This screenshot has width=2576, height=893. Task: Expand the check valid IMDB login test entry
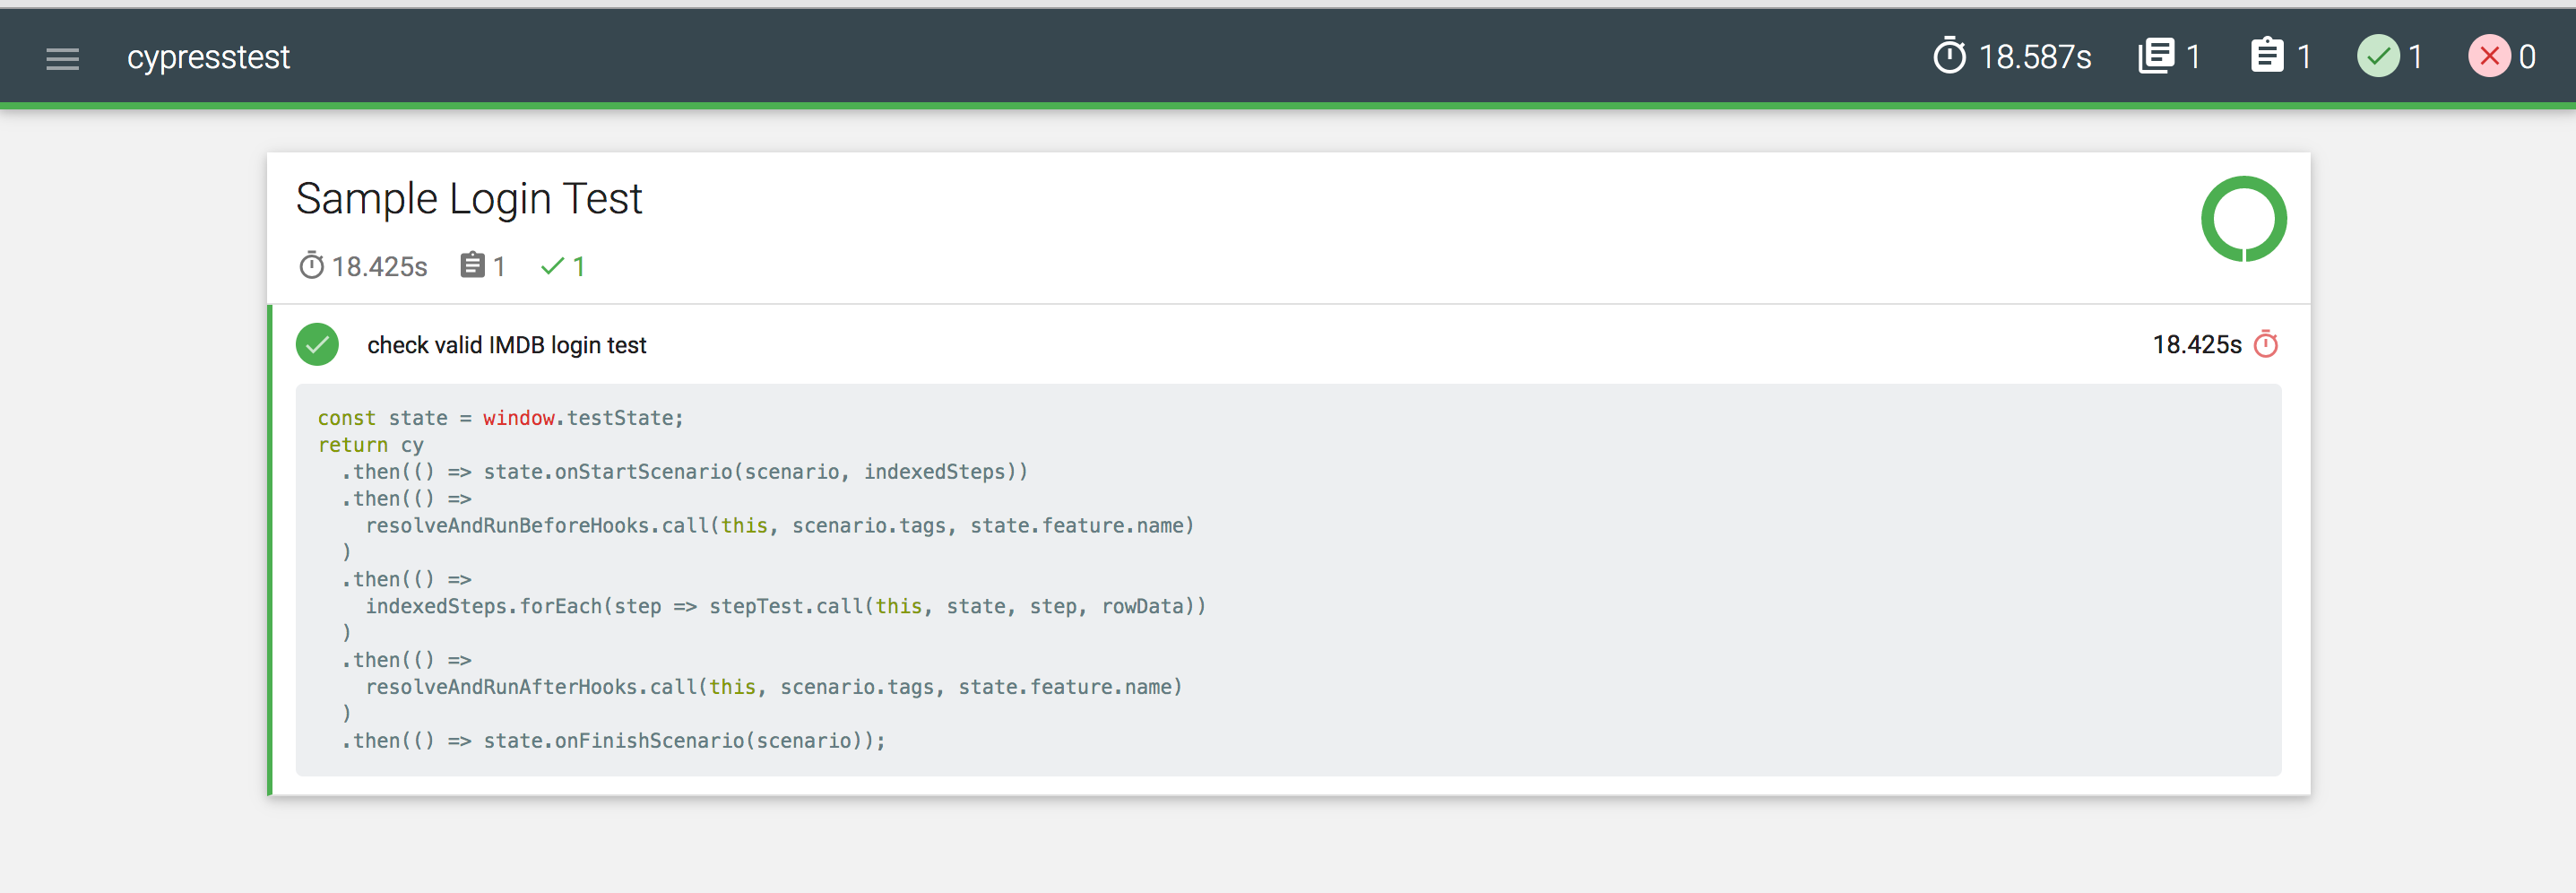coord(507,344)
